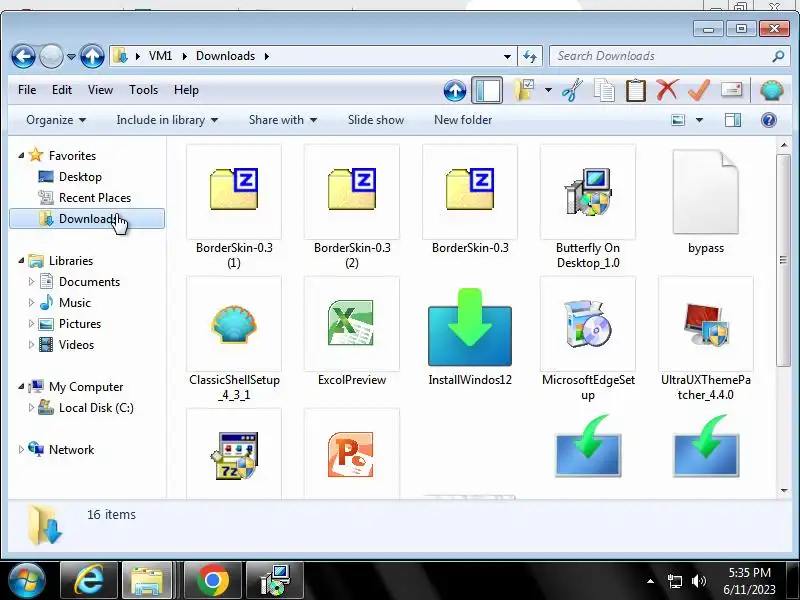Go up one folder level using blue arrow beside Forward

coord(92,56)
